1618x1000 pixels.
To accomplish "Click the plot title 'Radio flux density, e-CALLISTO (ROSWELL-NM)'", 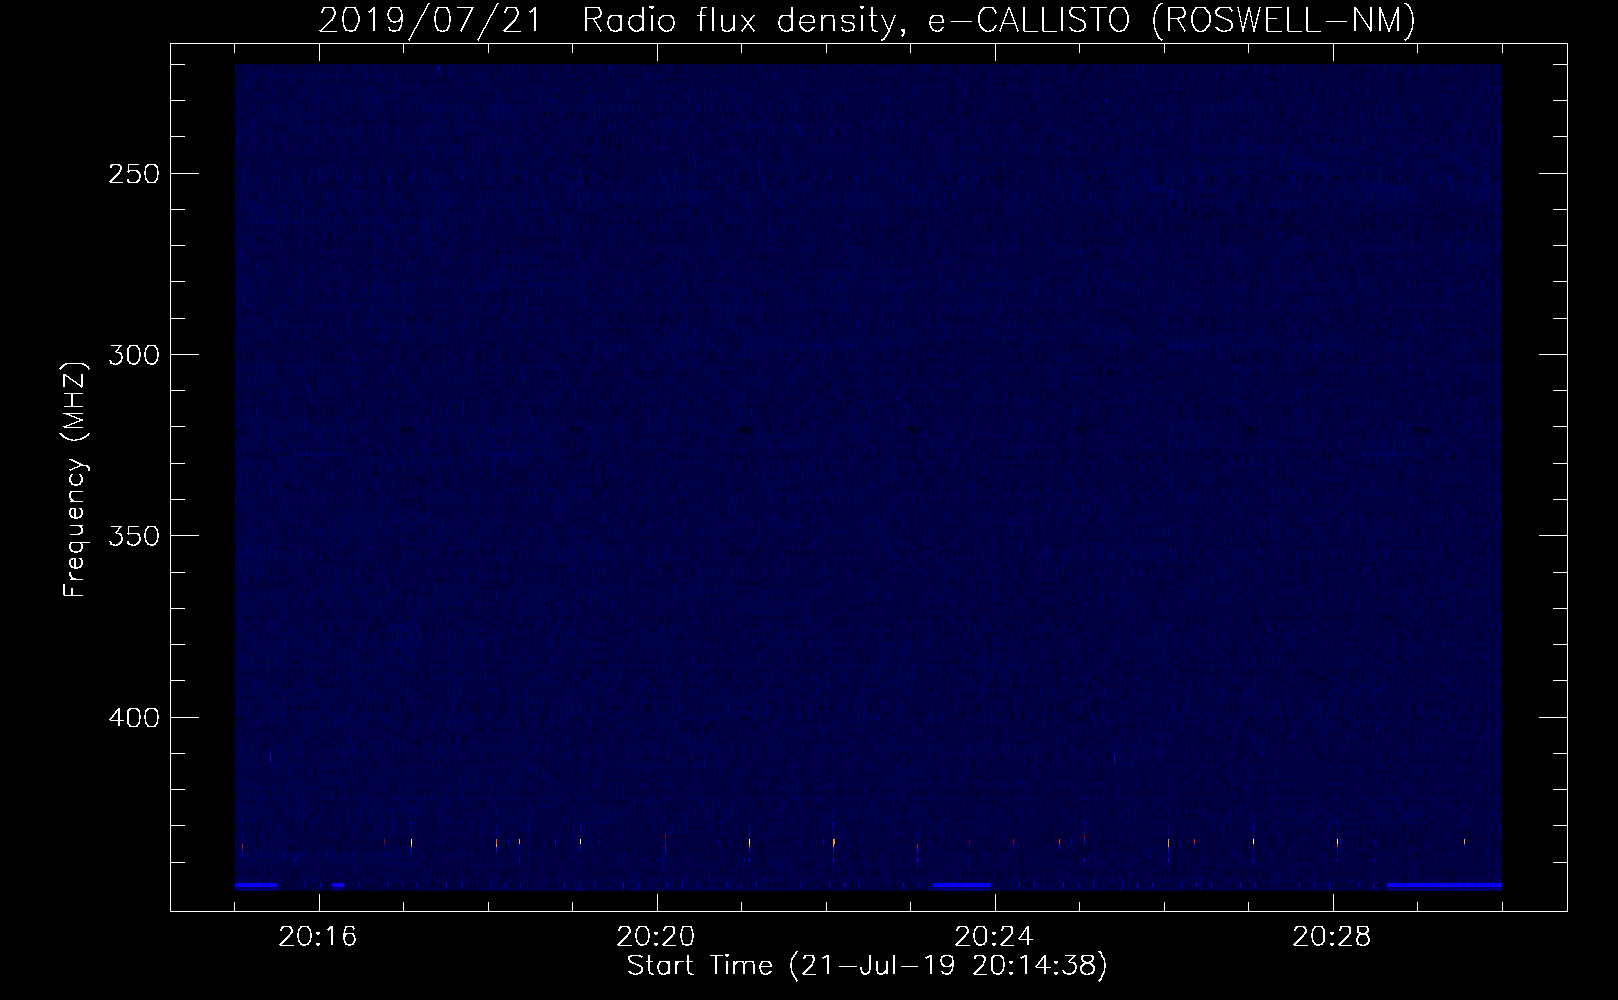I will point(999,20).
